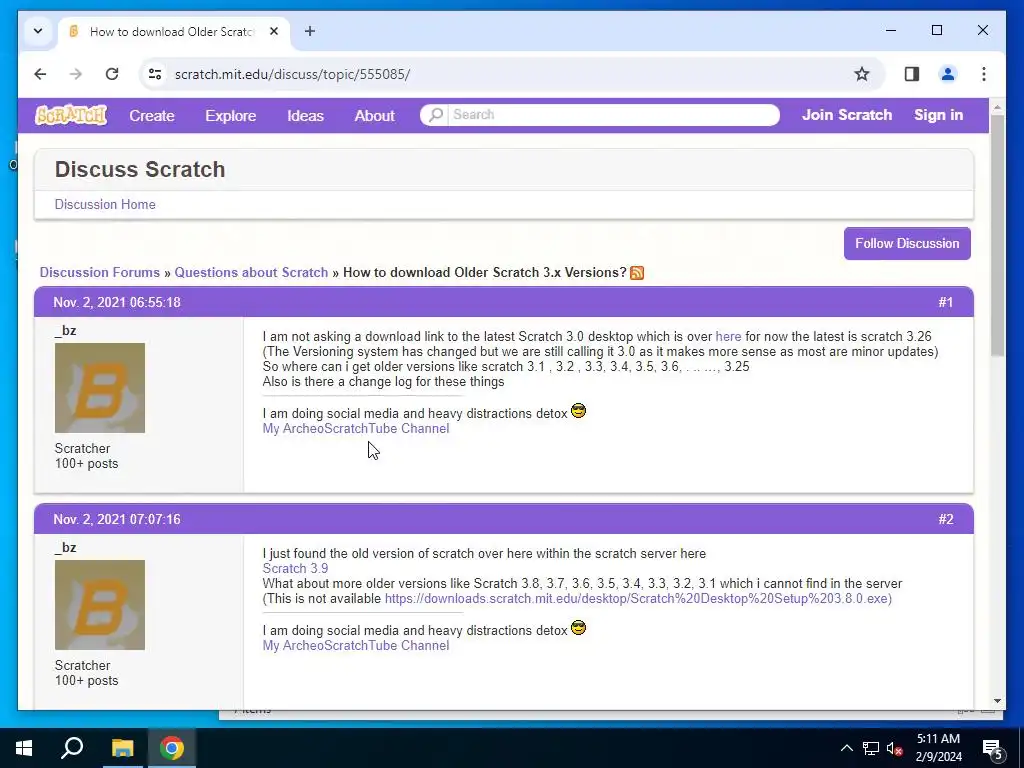
Task: Click the RSS feed icon beside topic title
Action: coord(637,273)
